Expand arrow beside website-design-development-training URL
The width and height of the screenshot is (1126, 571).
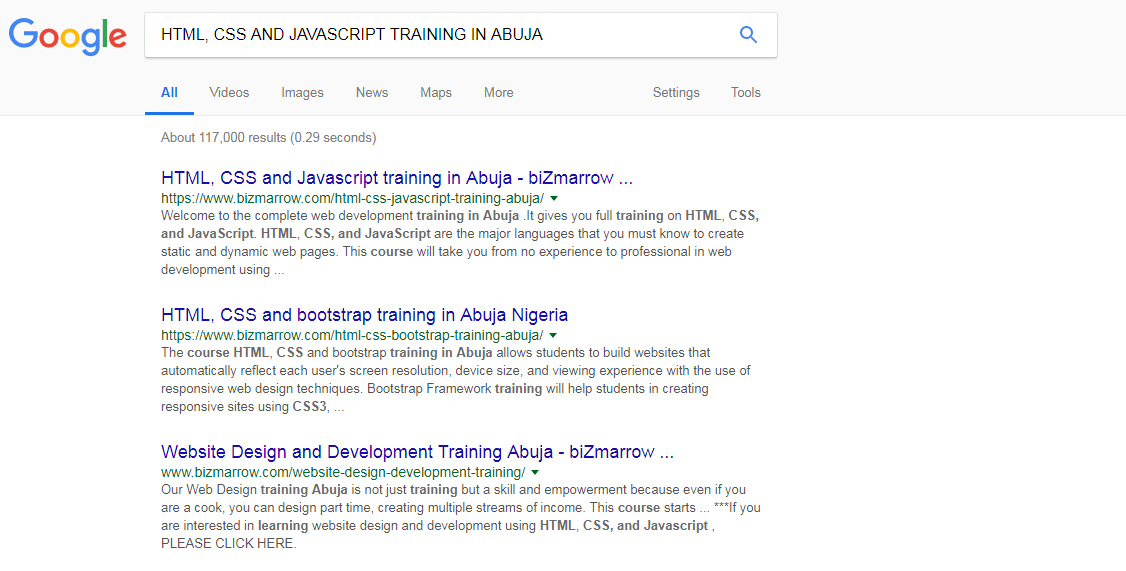[x=535, y=473]
